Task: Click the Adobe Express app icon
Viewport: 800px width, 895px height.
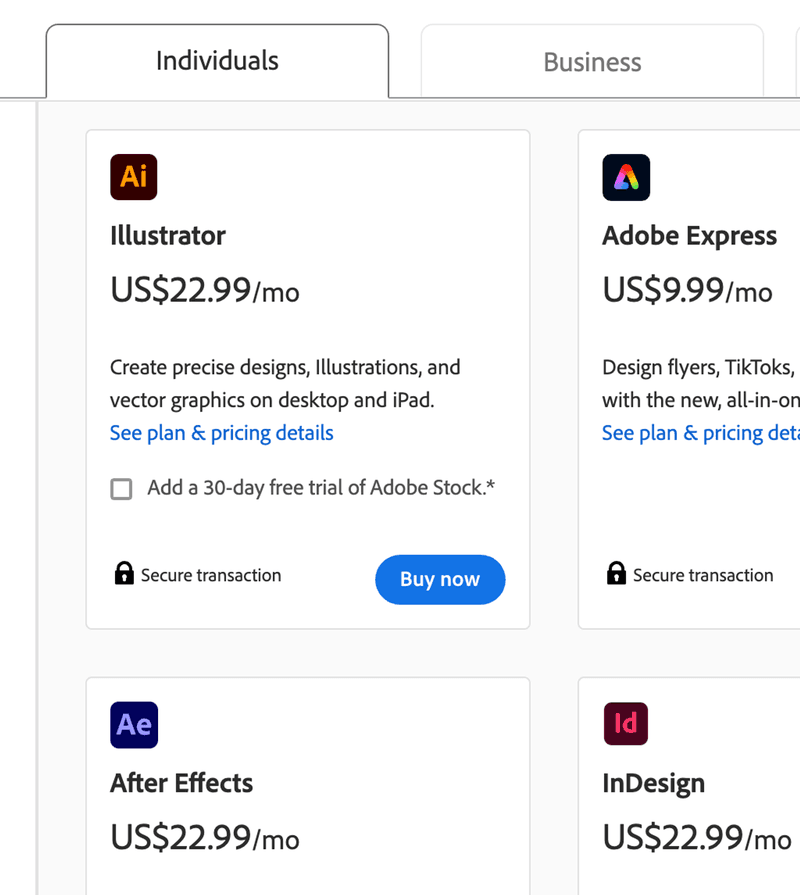Action: tap(625, 177)
